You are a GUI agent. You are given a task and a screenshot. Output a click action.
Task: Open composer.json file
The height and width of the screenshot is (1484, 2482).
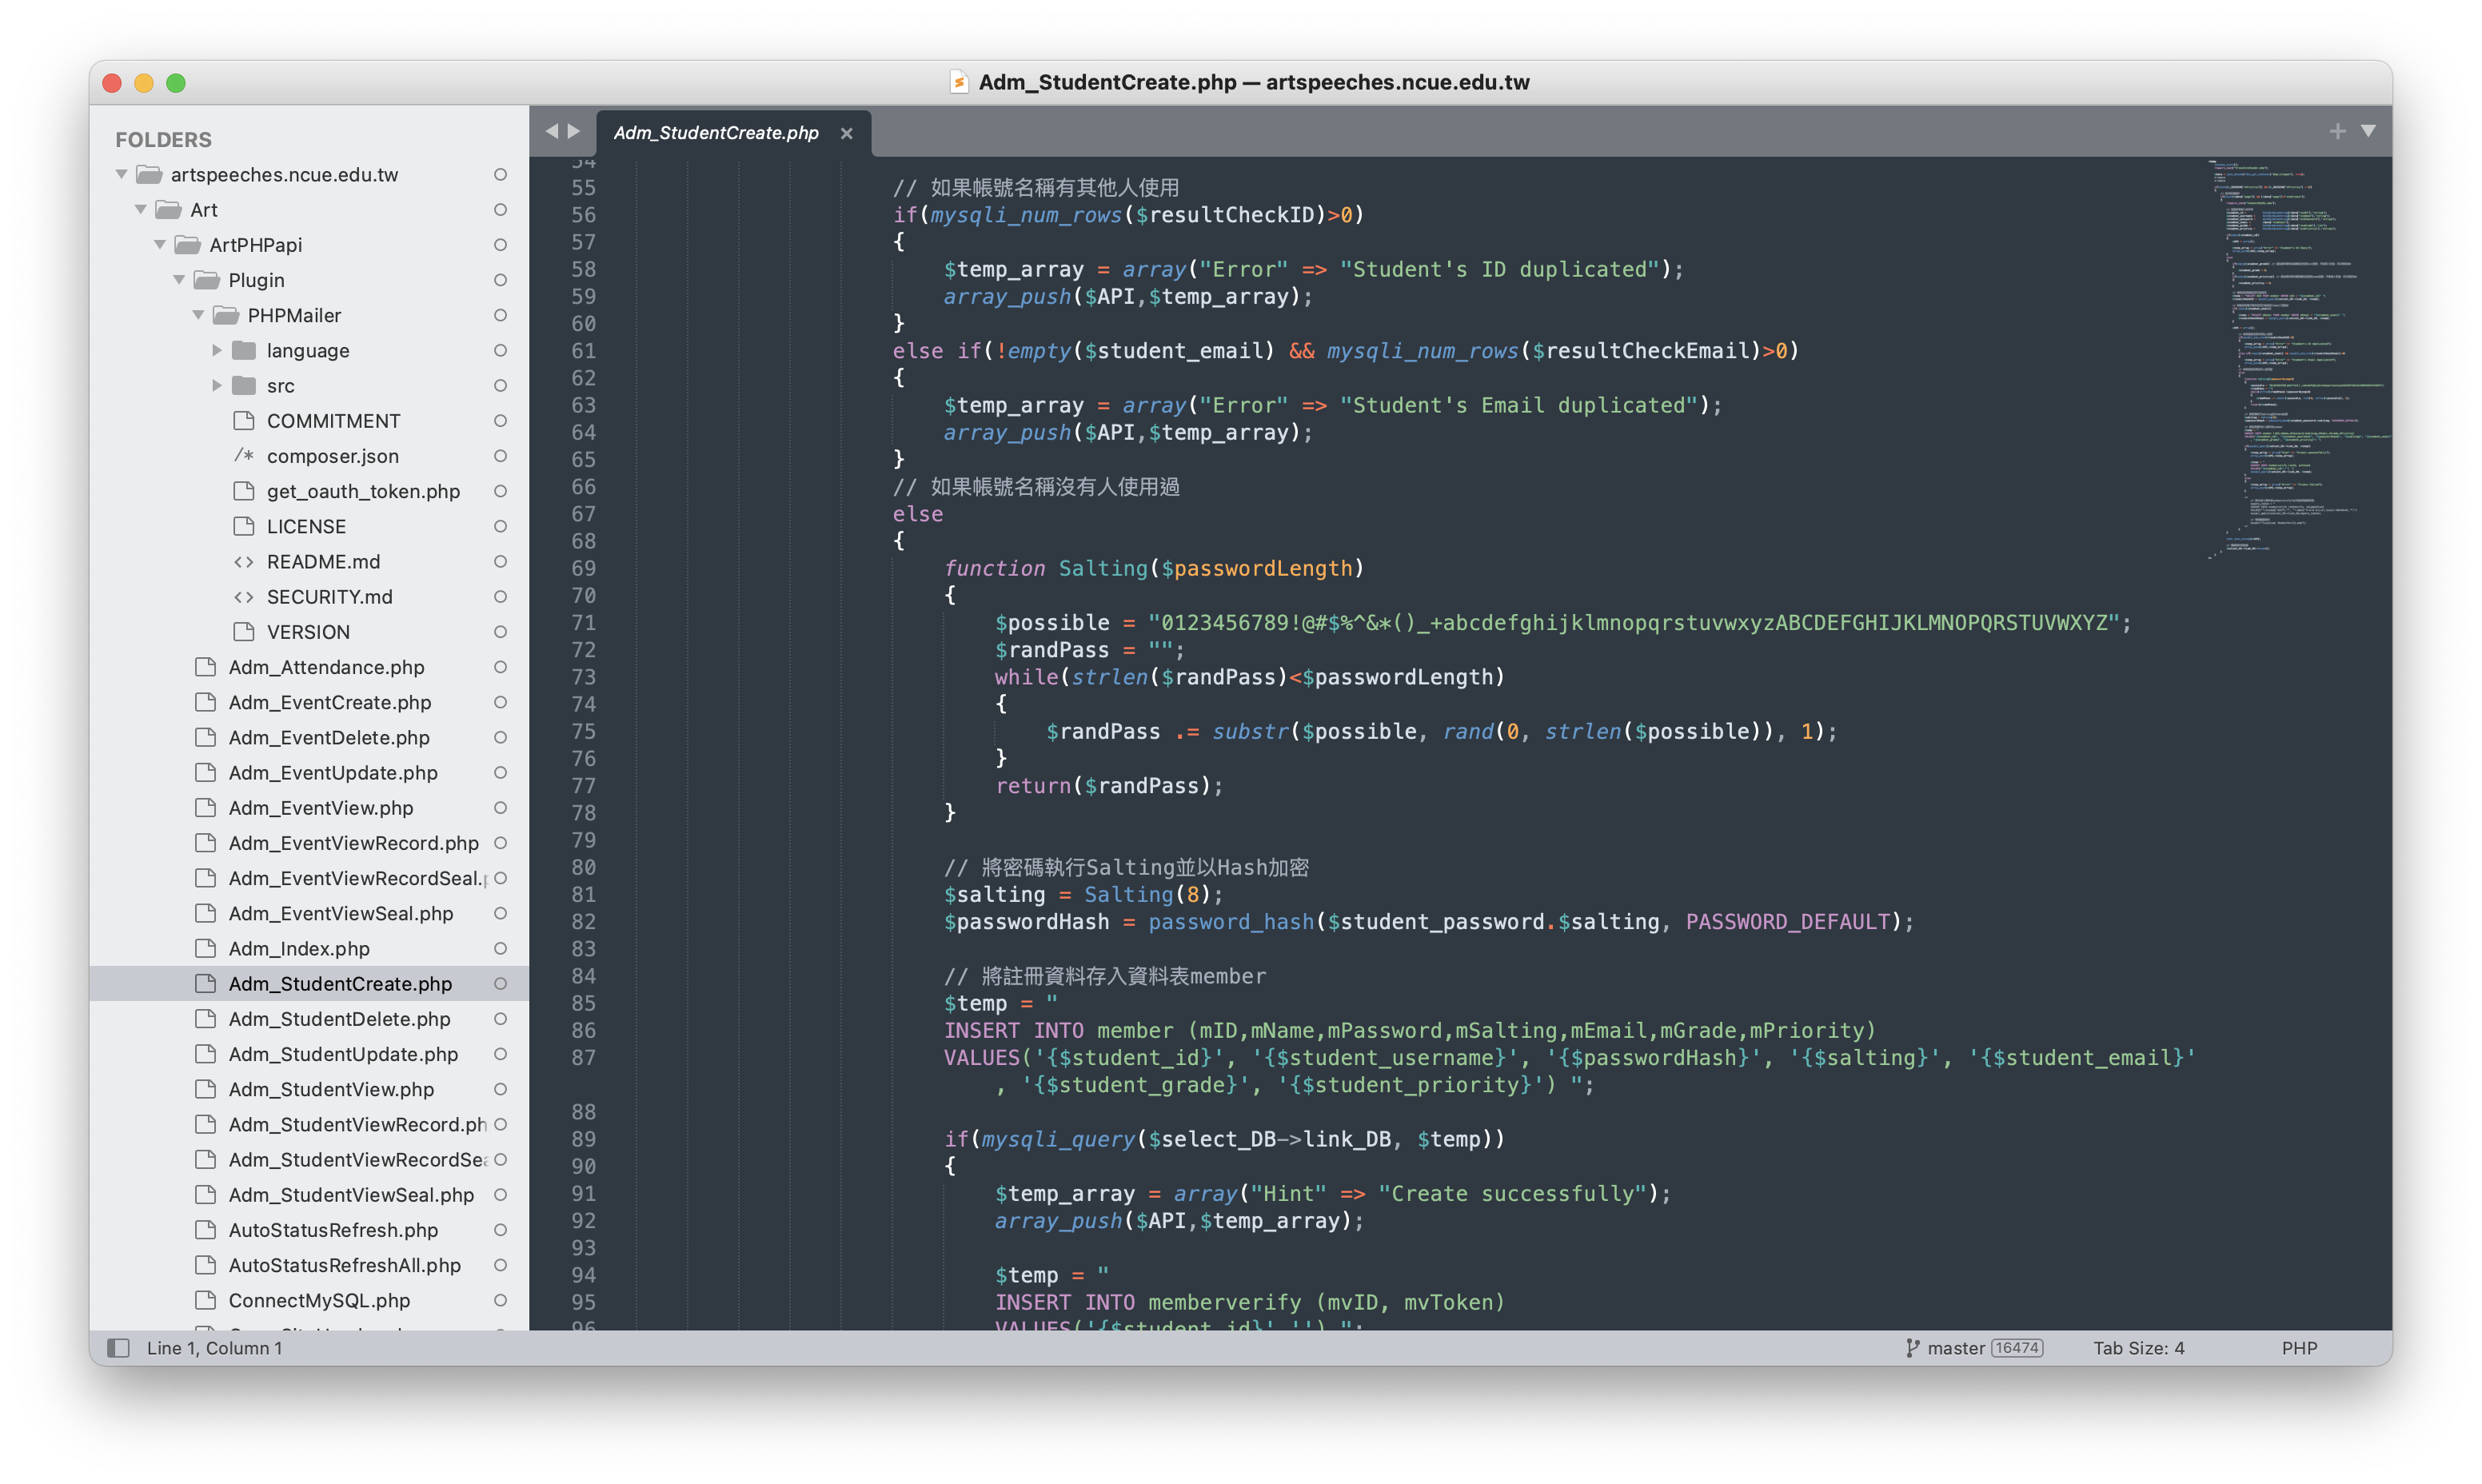coord(332,456)
